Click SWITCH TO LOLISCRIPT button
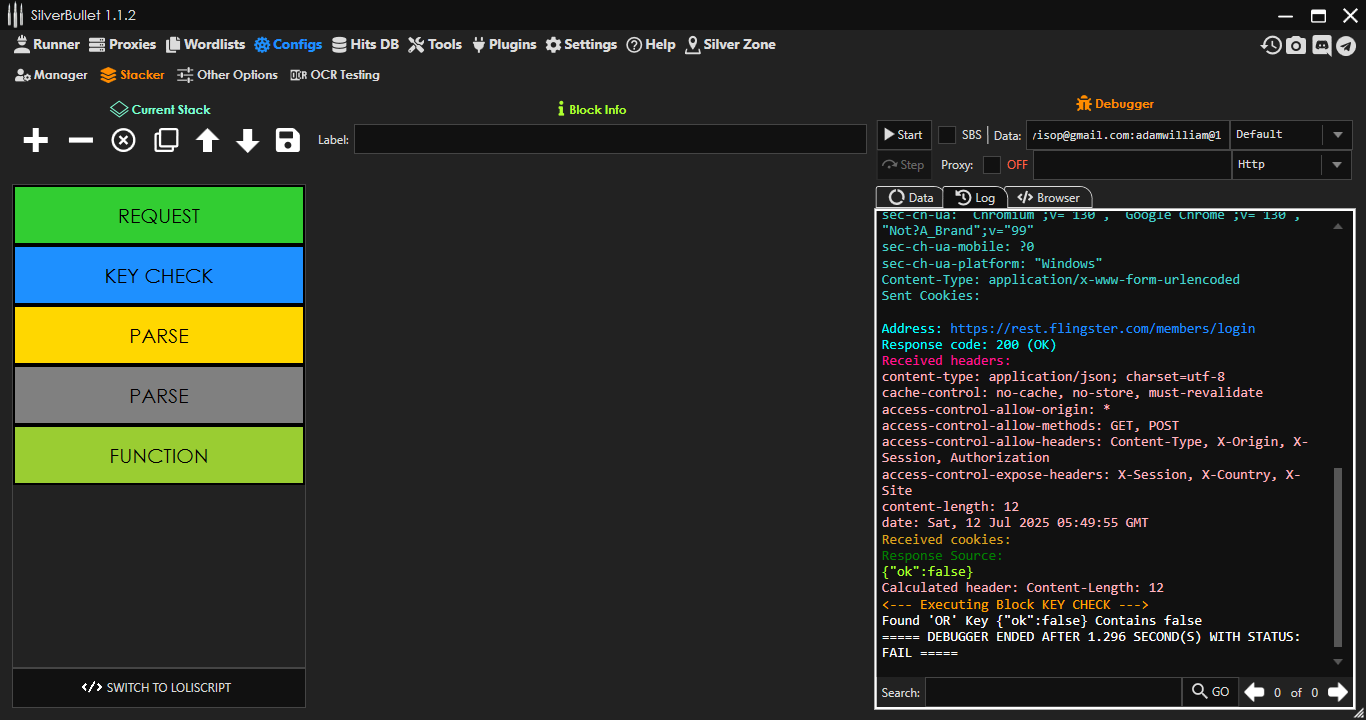Screen dimensions: 1366x720 pos(158,688)
